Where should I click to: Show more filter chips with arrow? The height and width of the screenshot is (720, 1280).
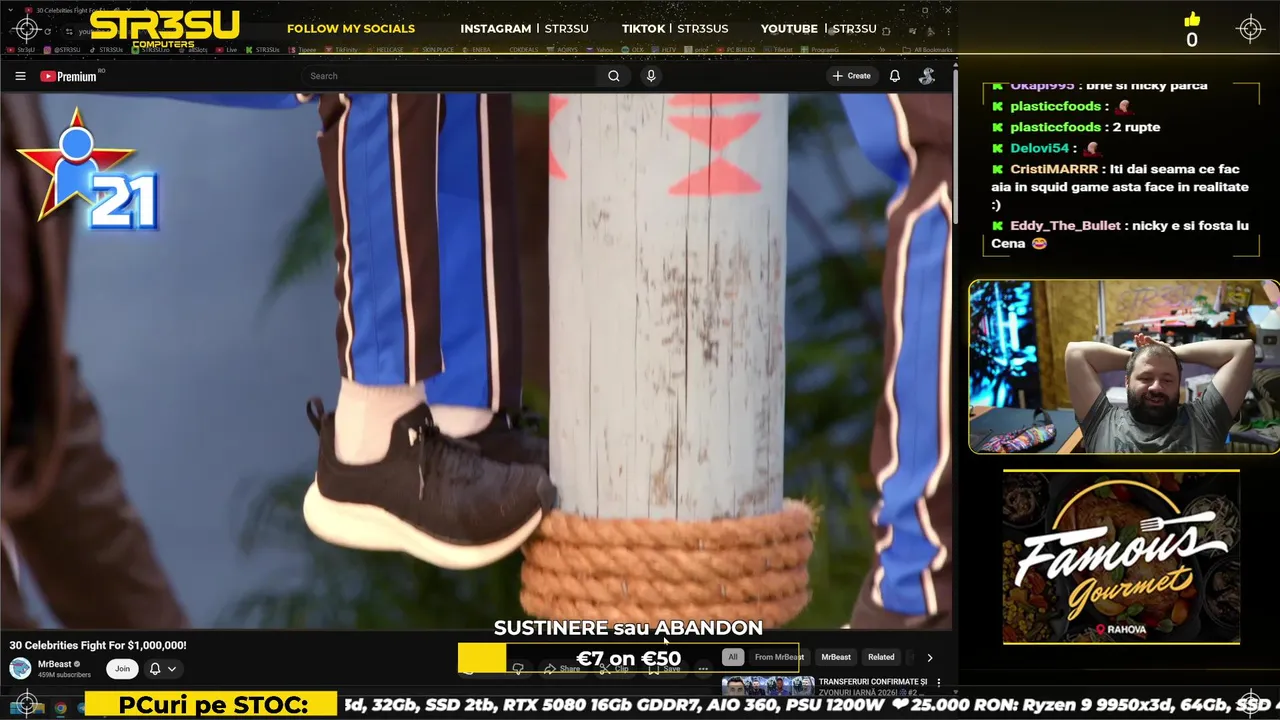coord(930,657)
